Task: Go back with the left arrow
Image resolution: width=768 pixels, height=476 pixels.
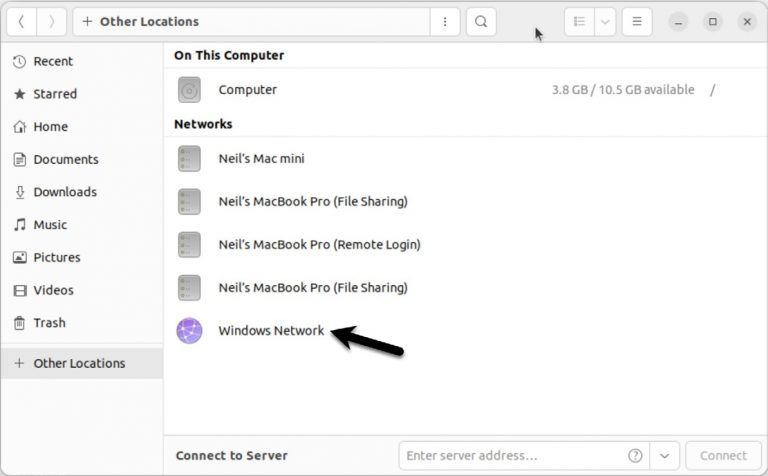Action: tap(21, 21)
